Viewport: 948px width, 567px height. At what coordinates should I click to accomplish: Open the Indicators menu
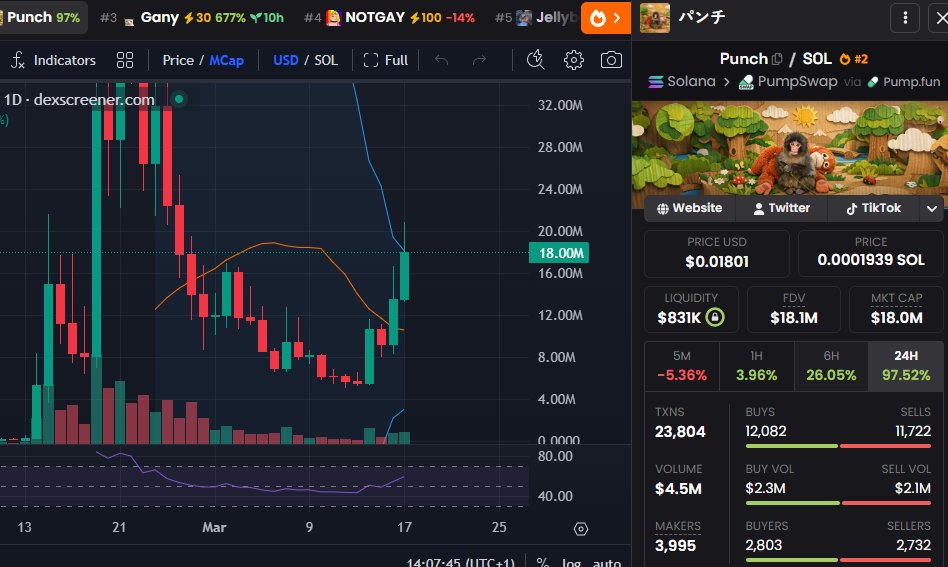point(53,60)
